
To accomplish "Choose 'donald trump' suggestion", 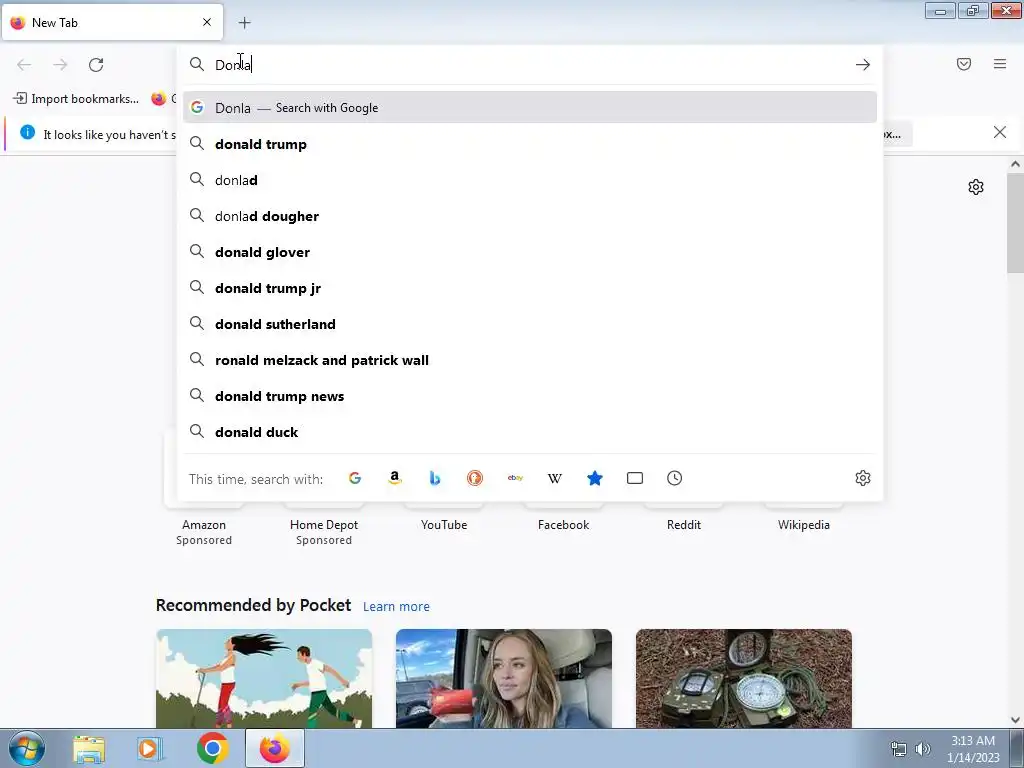I will click(x=530, y=144).
